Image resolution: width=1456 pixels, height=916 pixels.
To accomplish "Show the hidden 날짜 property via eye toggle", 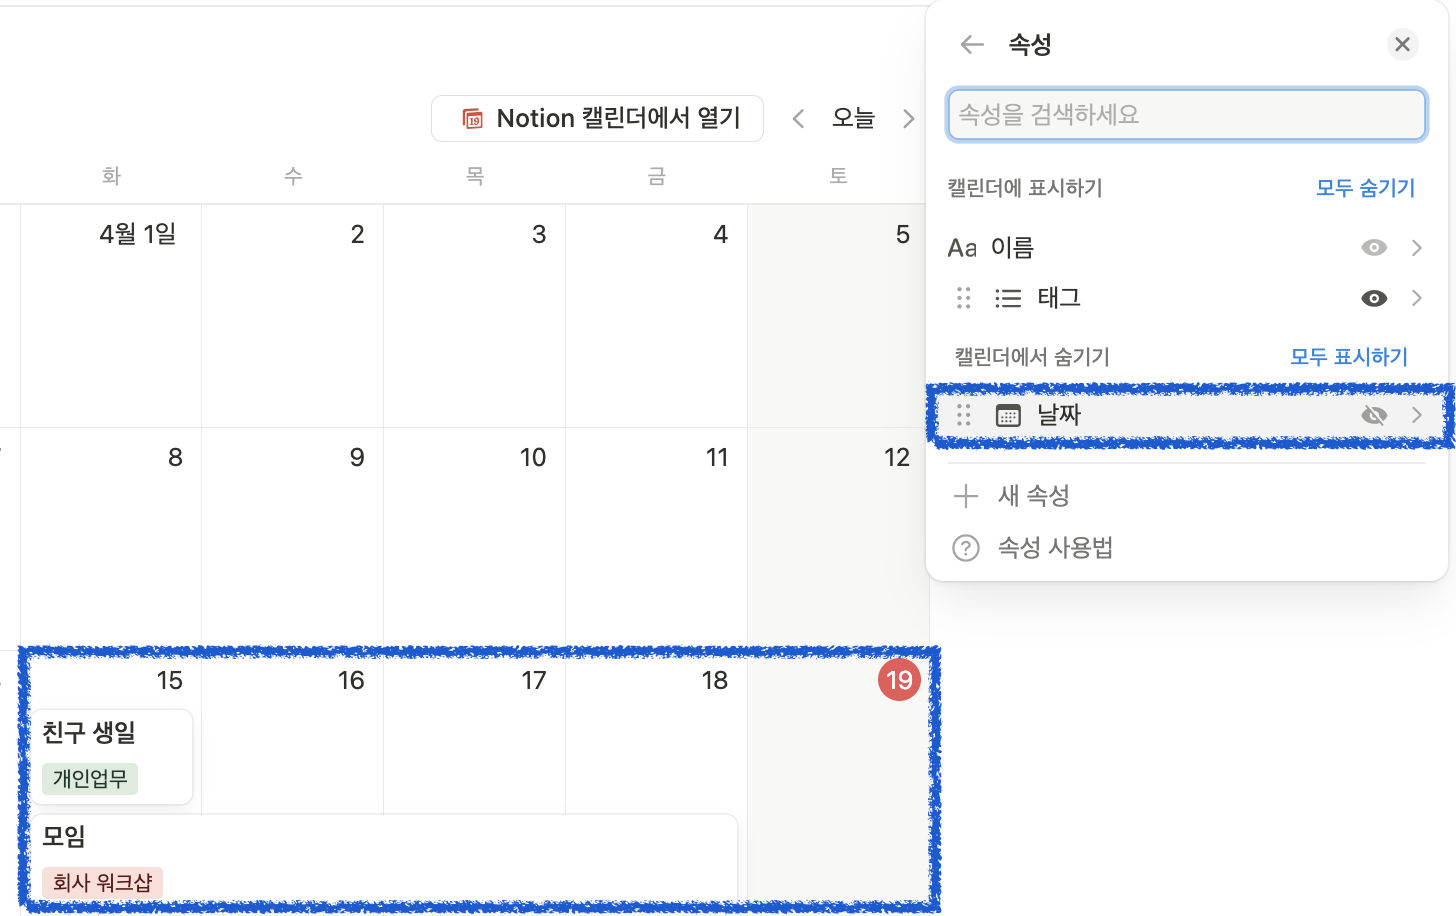I will [x=1374, y=415].
